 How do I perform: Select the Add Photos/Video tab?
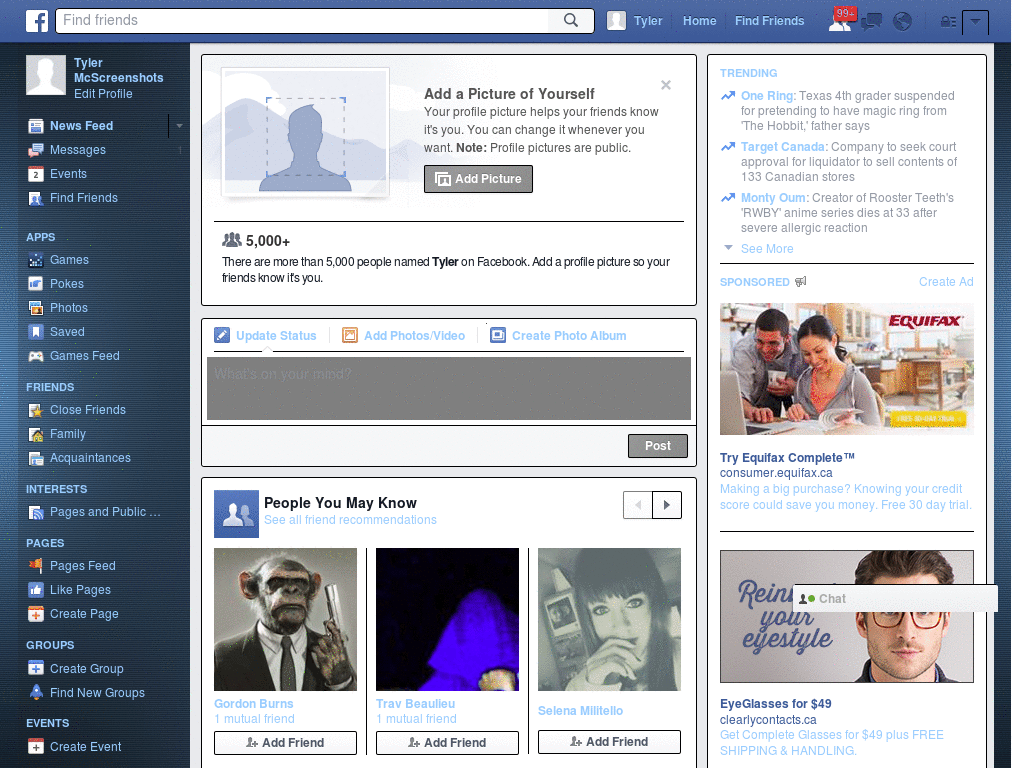click(404, 336)
